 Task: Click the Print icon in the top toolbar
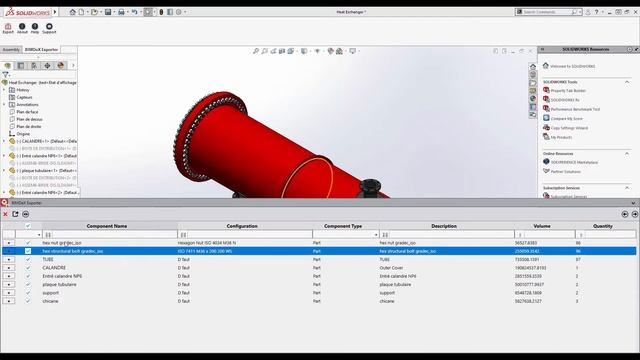point(121,12)
